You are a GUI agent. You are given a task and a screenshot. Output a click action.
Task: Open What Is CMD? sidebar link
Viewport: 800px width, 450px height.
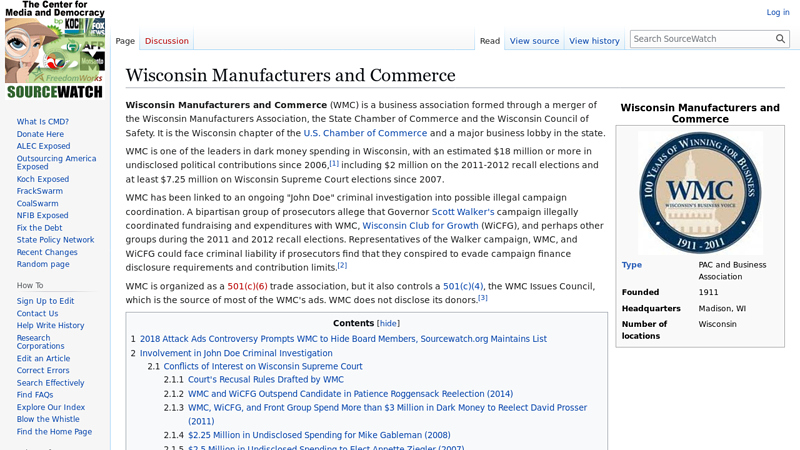(x=43, y=122)
